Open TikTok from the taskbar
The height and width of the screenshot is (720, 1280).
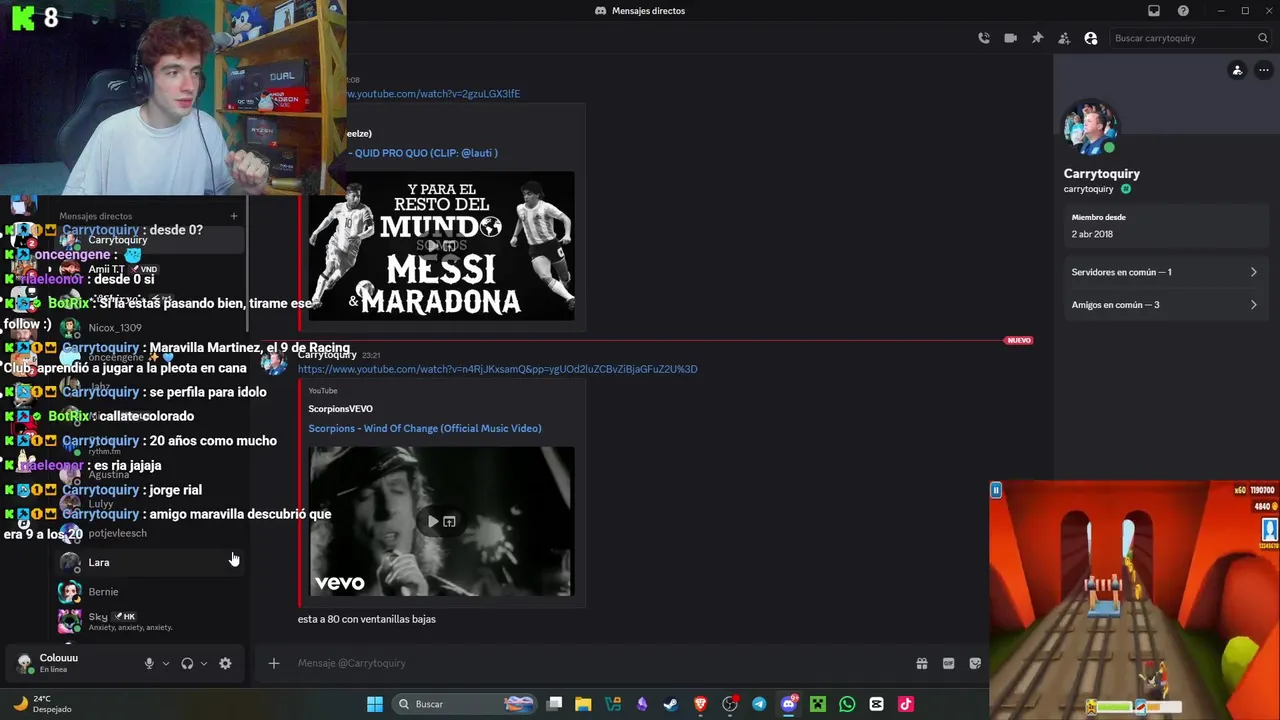pos(906,704)
